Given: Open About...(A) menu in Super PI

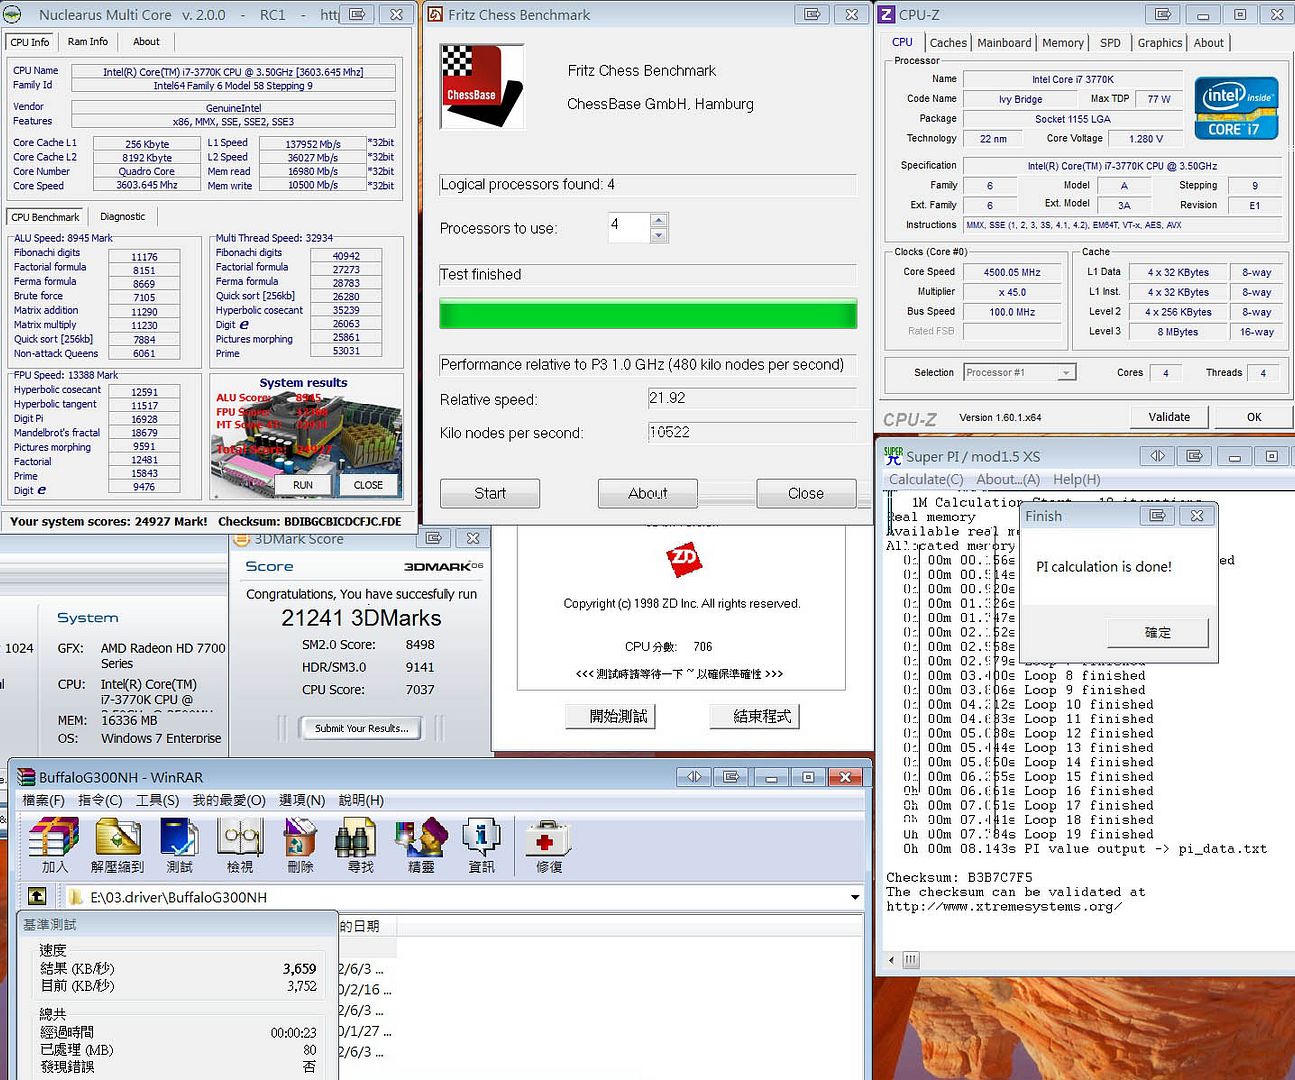Looking at the screenshot, I should coord(1008,479).
